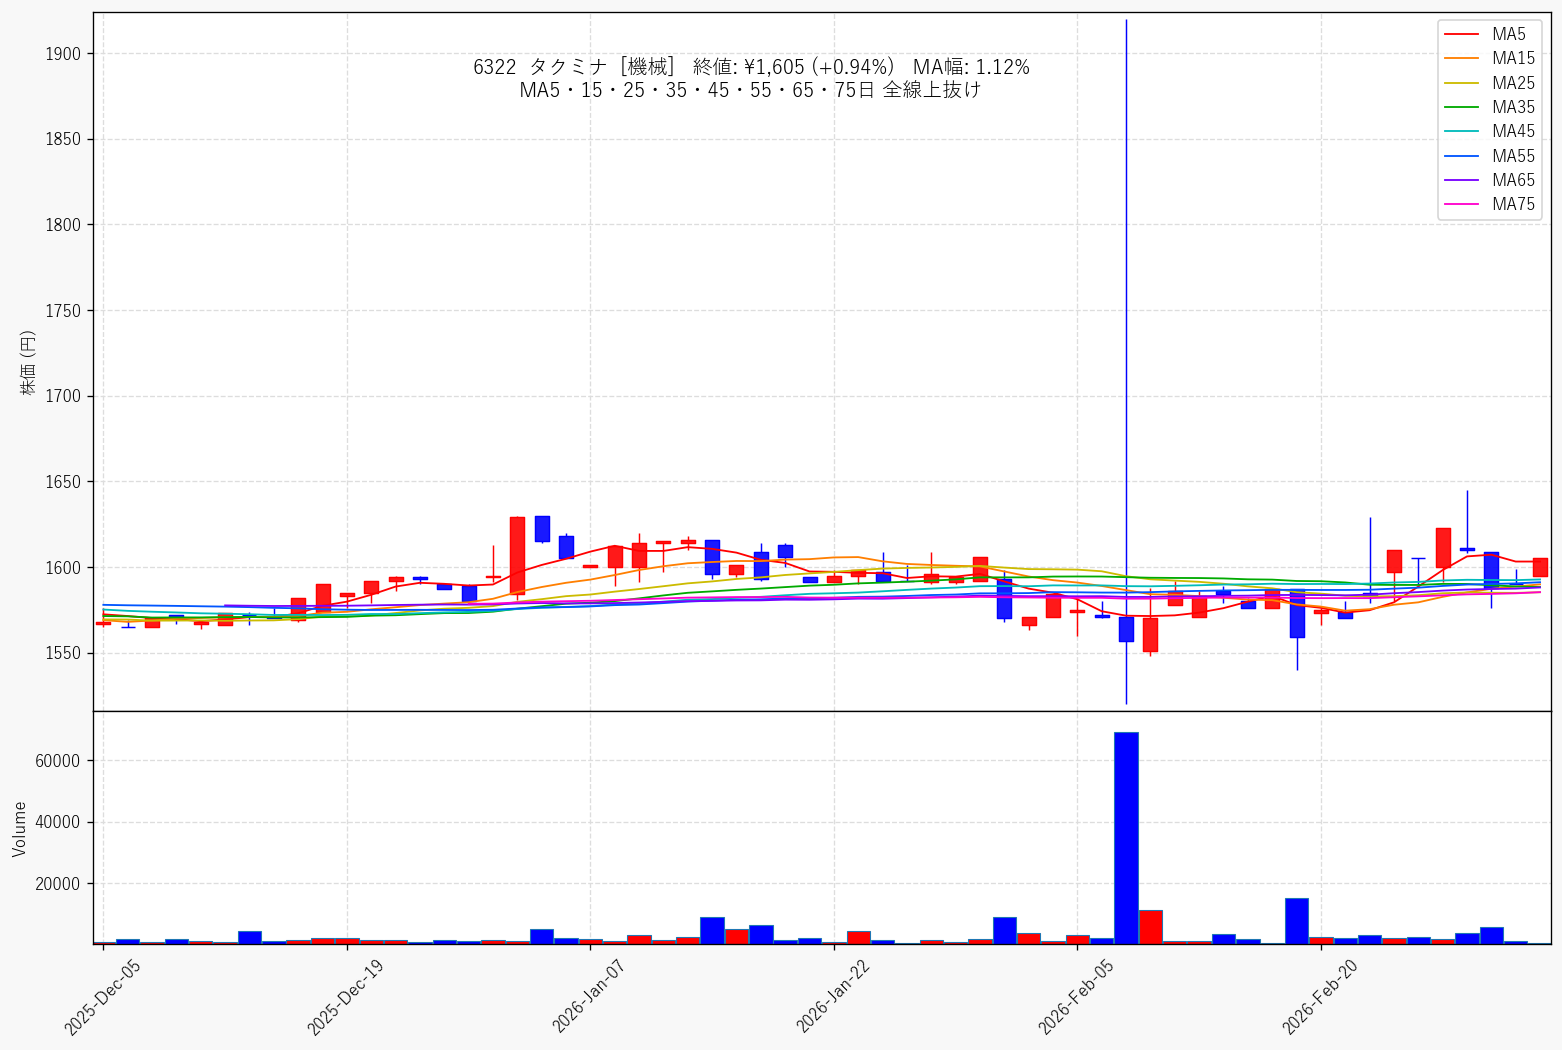The height and width of the screenshot is (1050, 1562).
Task: Click the 2026-Jan-22 date label
Action: [834, 996]
